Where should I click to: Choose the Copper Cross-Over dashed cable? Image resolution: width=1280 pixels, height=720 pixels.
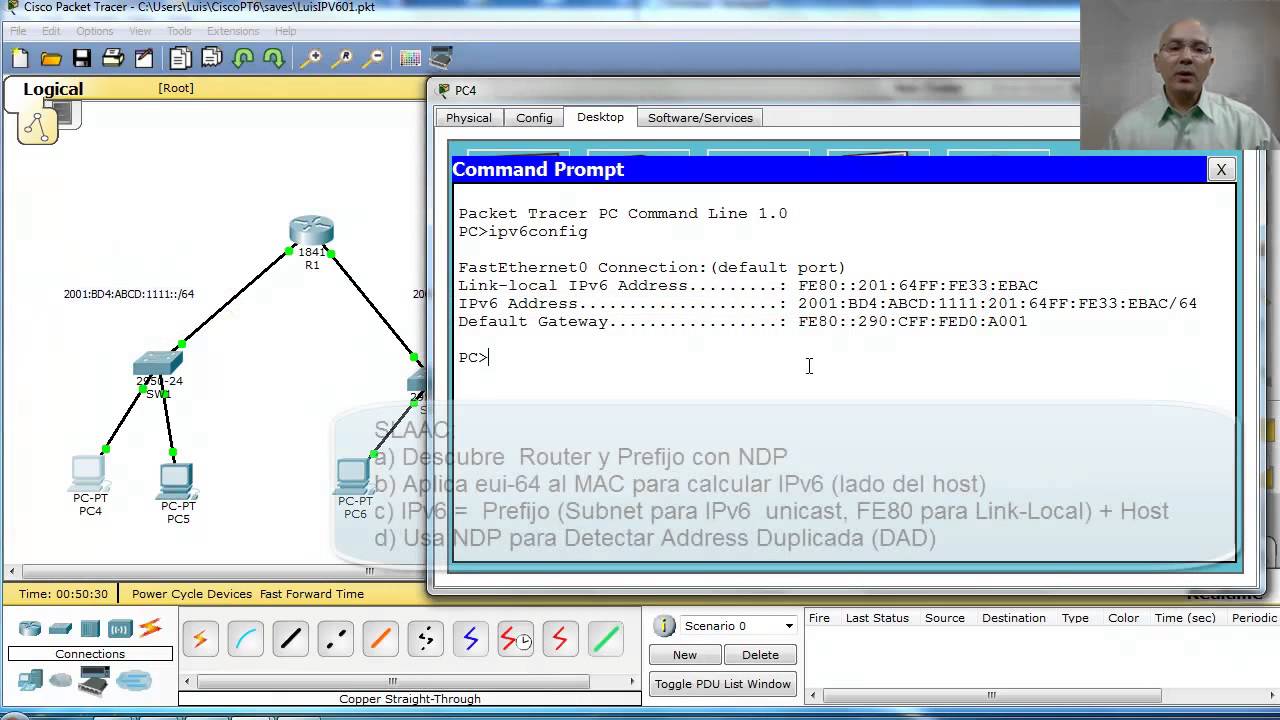[336, 638]
